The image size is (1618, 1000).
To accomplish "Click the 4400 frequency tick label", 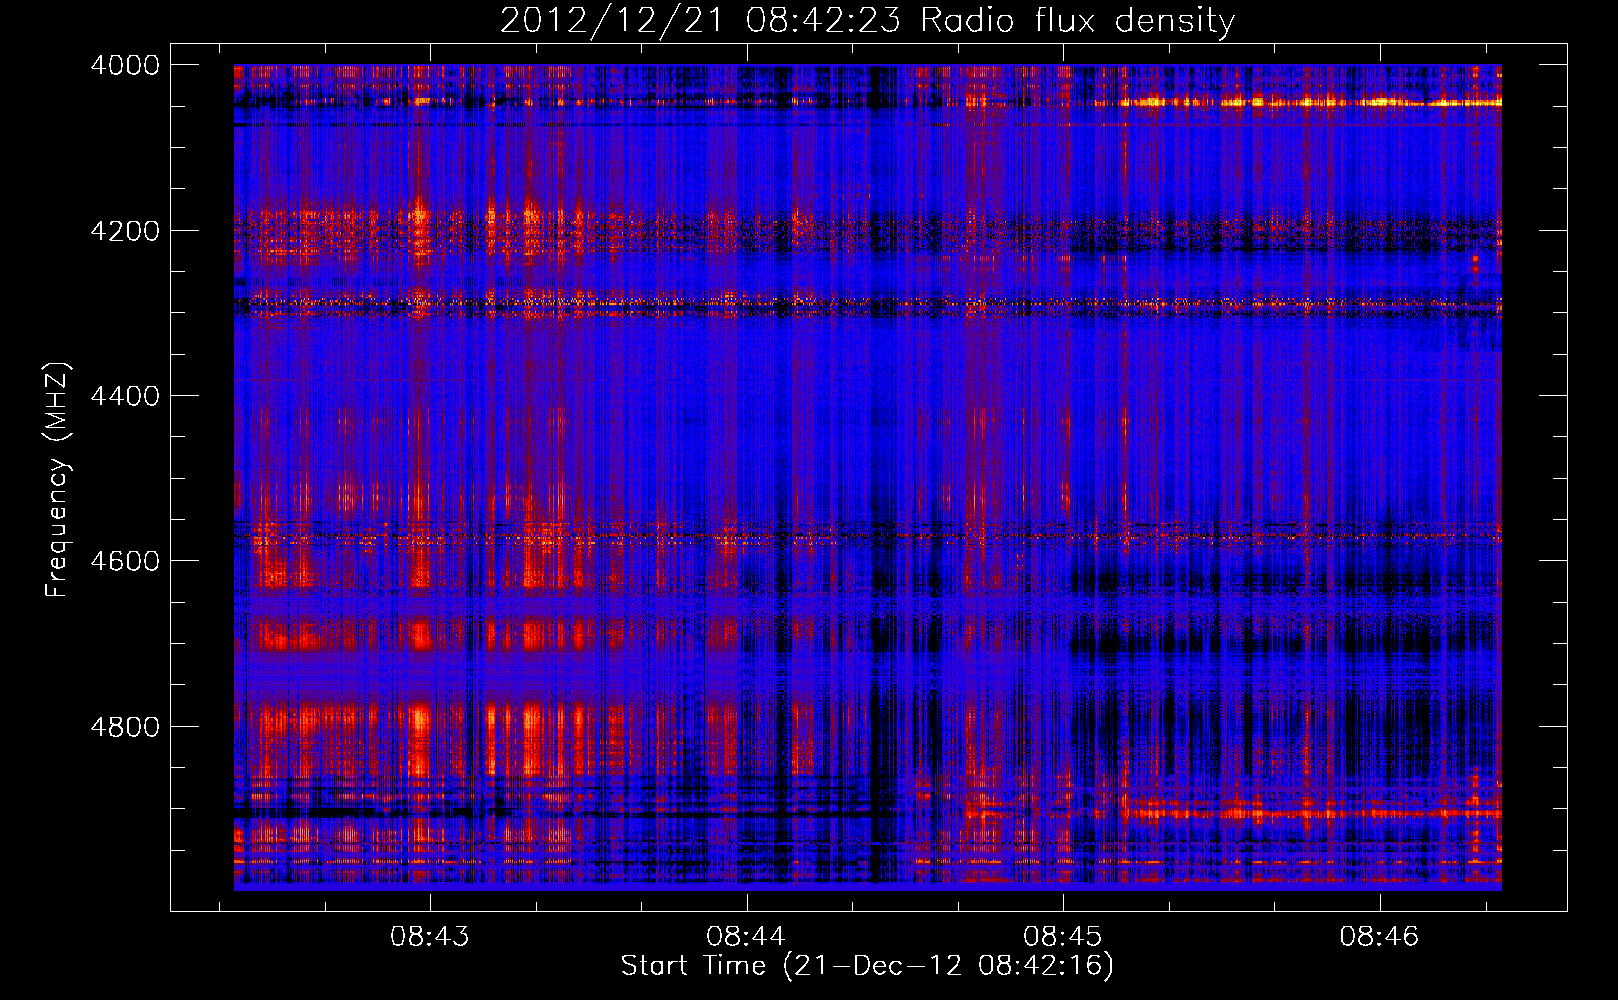I will [125, 396].
